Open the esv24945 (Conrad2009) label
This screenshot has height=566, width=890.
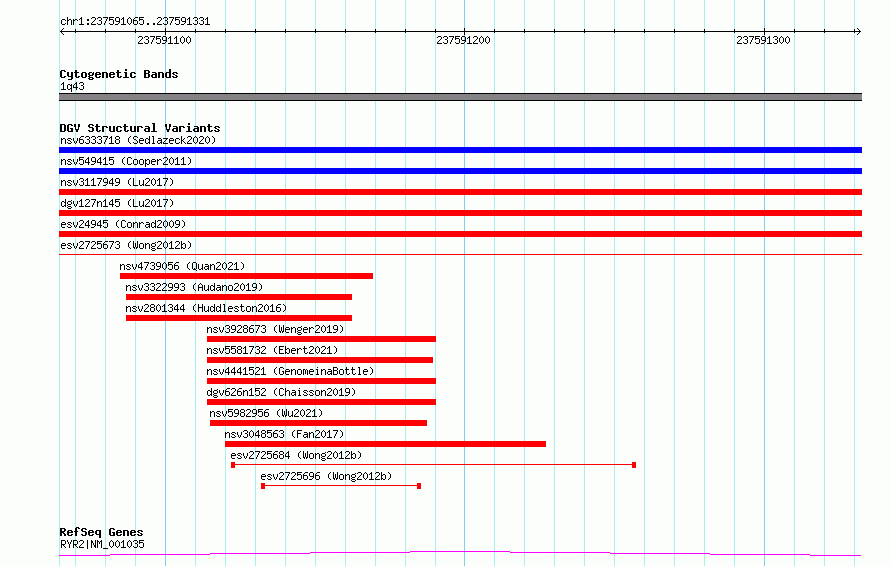tap(123, 224)
